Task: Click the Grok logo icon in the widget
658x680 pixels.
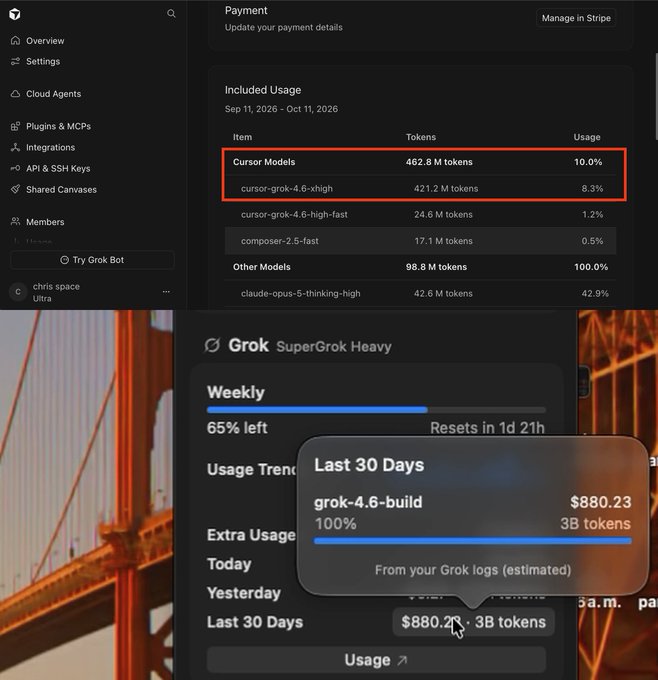Action: (212, 346)
